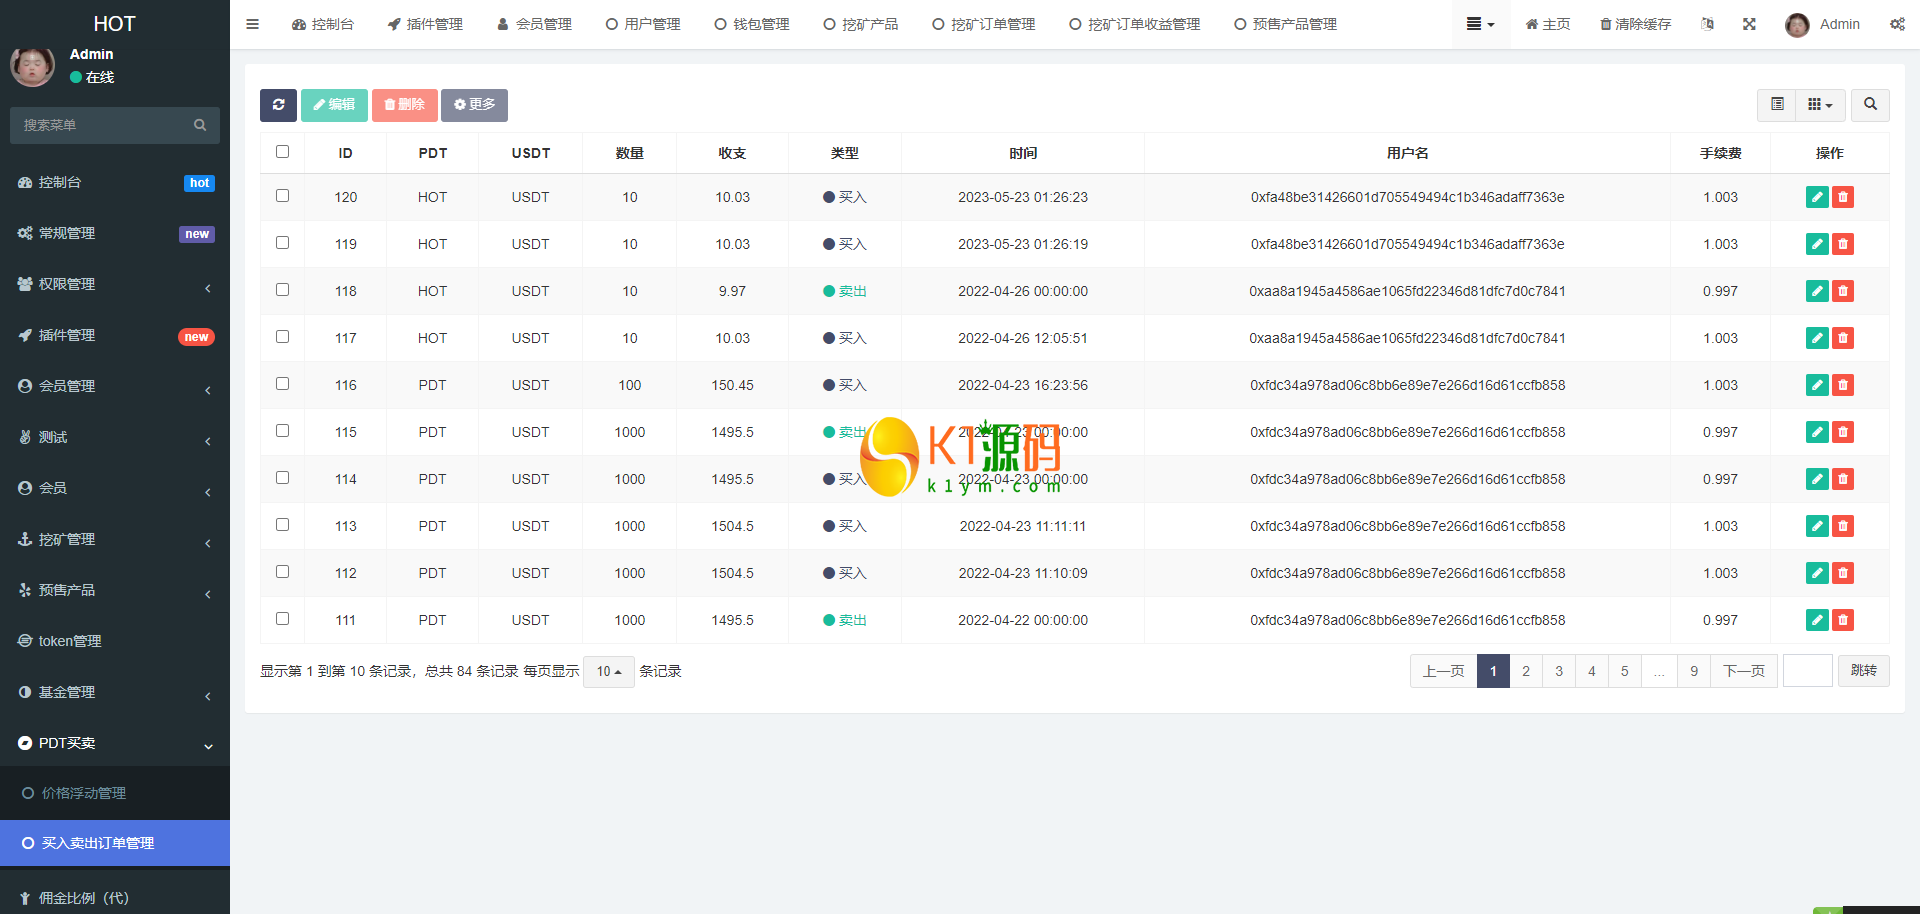1920x914 pixels.
Task: Select the checkbox for row ID 116
Action: coord(282,384)
